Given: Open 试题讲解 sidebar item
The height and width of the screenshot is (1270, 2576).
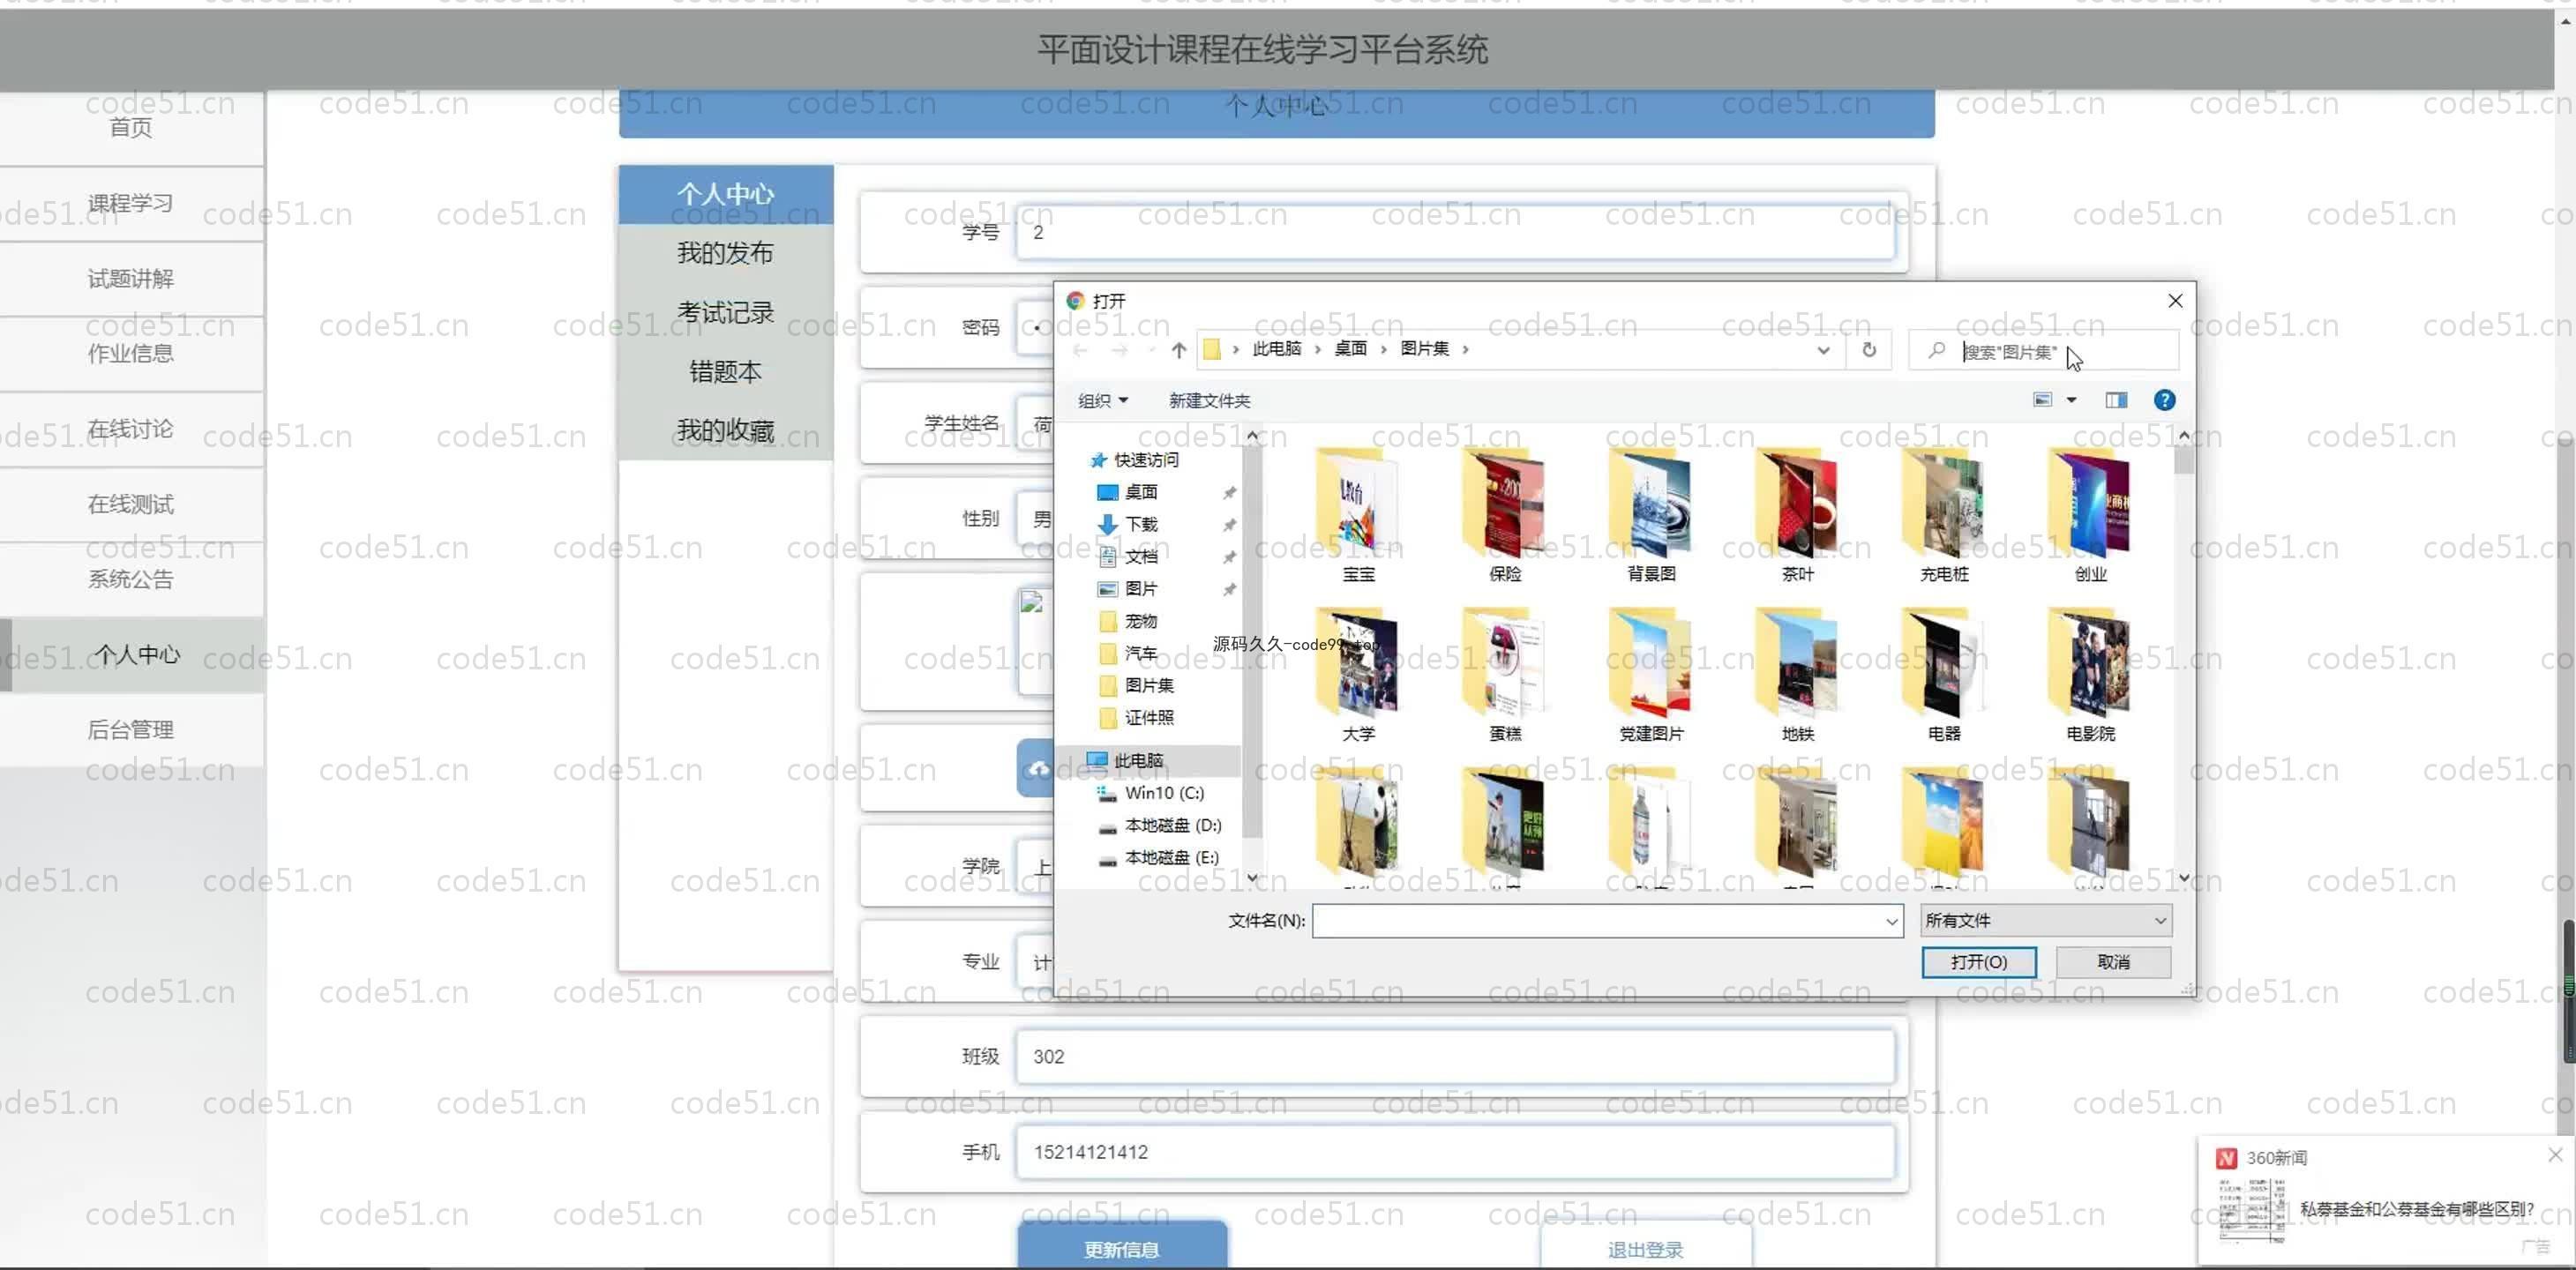Looking at the screenshot, I should (x=131, y=279).
